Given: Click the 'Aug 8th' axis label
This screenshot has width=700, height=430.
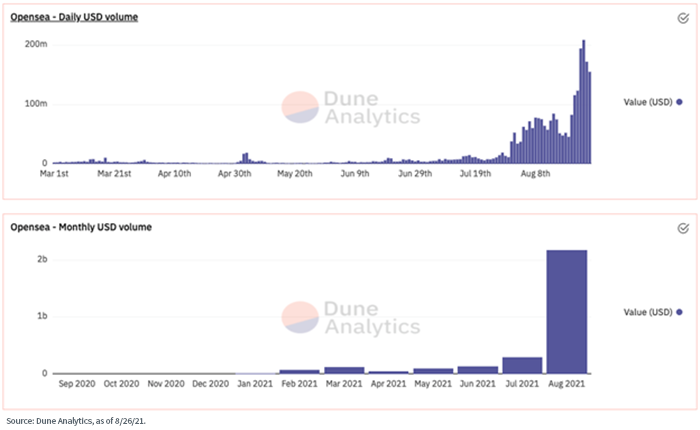Looking at the screenshot, I should [535, 174].
